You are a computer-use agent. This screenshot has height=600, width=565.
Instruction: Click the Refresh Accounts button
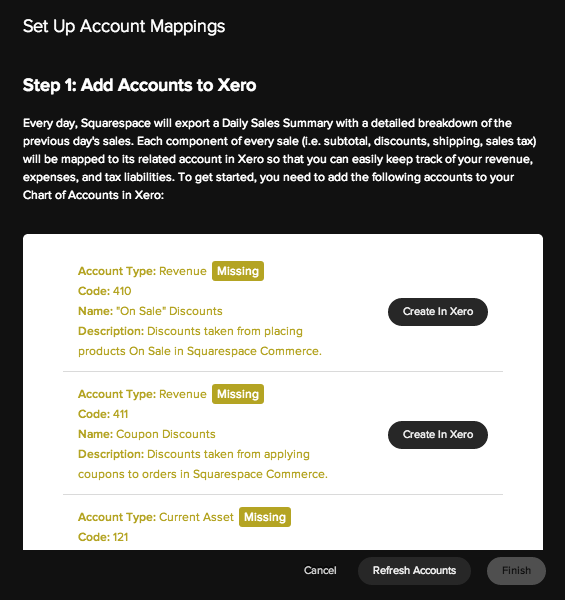[x=414, y=571]
